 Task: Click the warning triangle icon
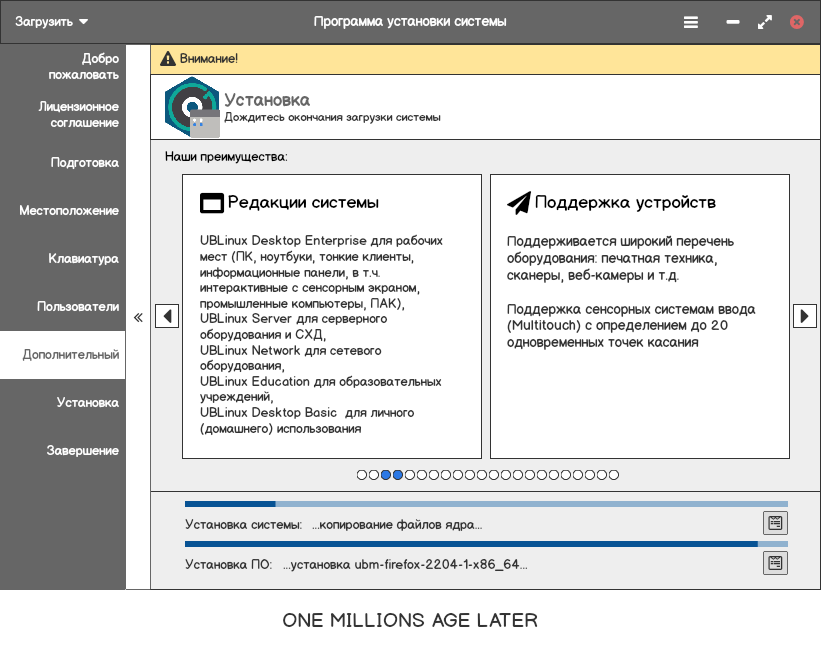[168, 59]
